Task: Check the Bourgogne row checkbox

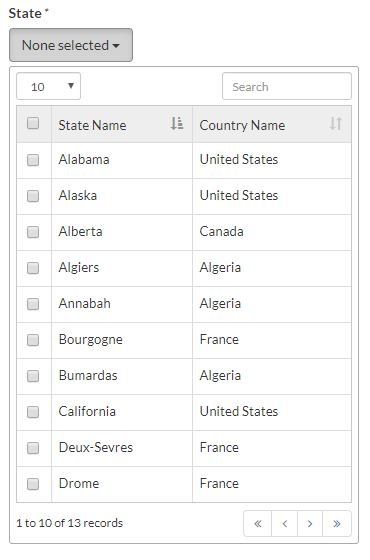Action: (x=33, y=340)
